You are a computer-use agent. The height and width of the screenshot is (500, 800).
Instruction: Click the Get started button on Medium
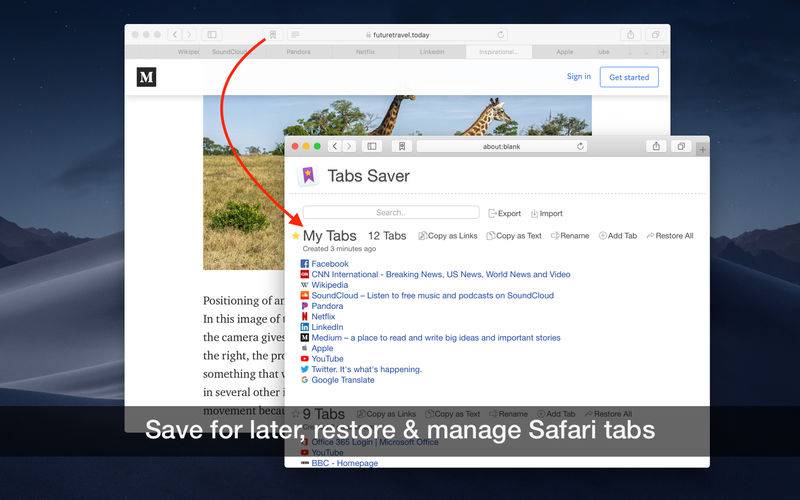(x=629, y=77)
